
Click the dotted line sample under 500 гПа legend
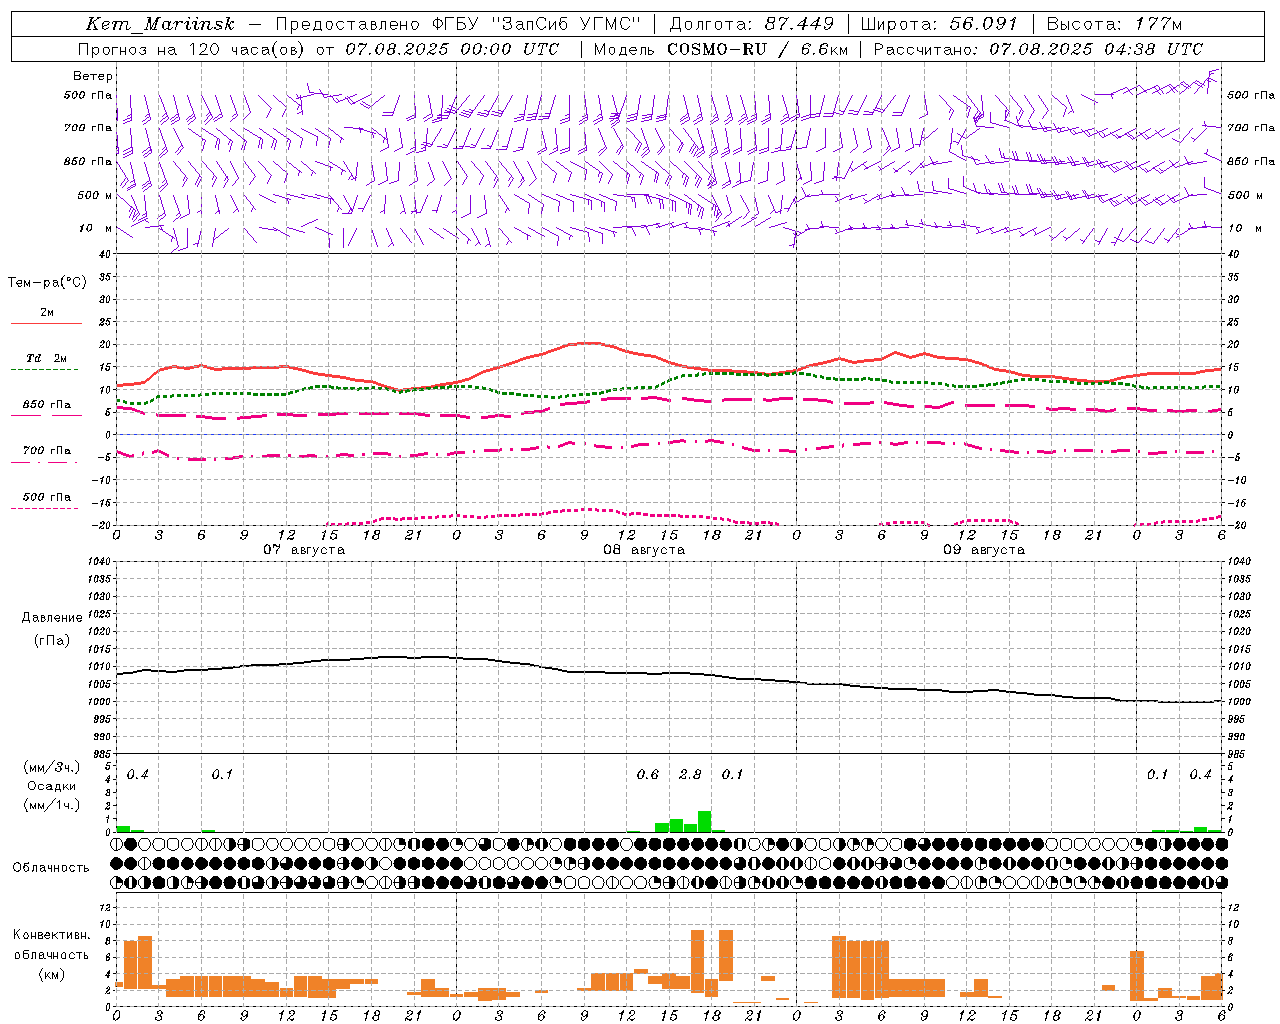[46, 508]
